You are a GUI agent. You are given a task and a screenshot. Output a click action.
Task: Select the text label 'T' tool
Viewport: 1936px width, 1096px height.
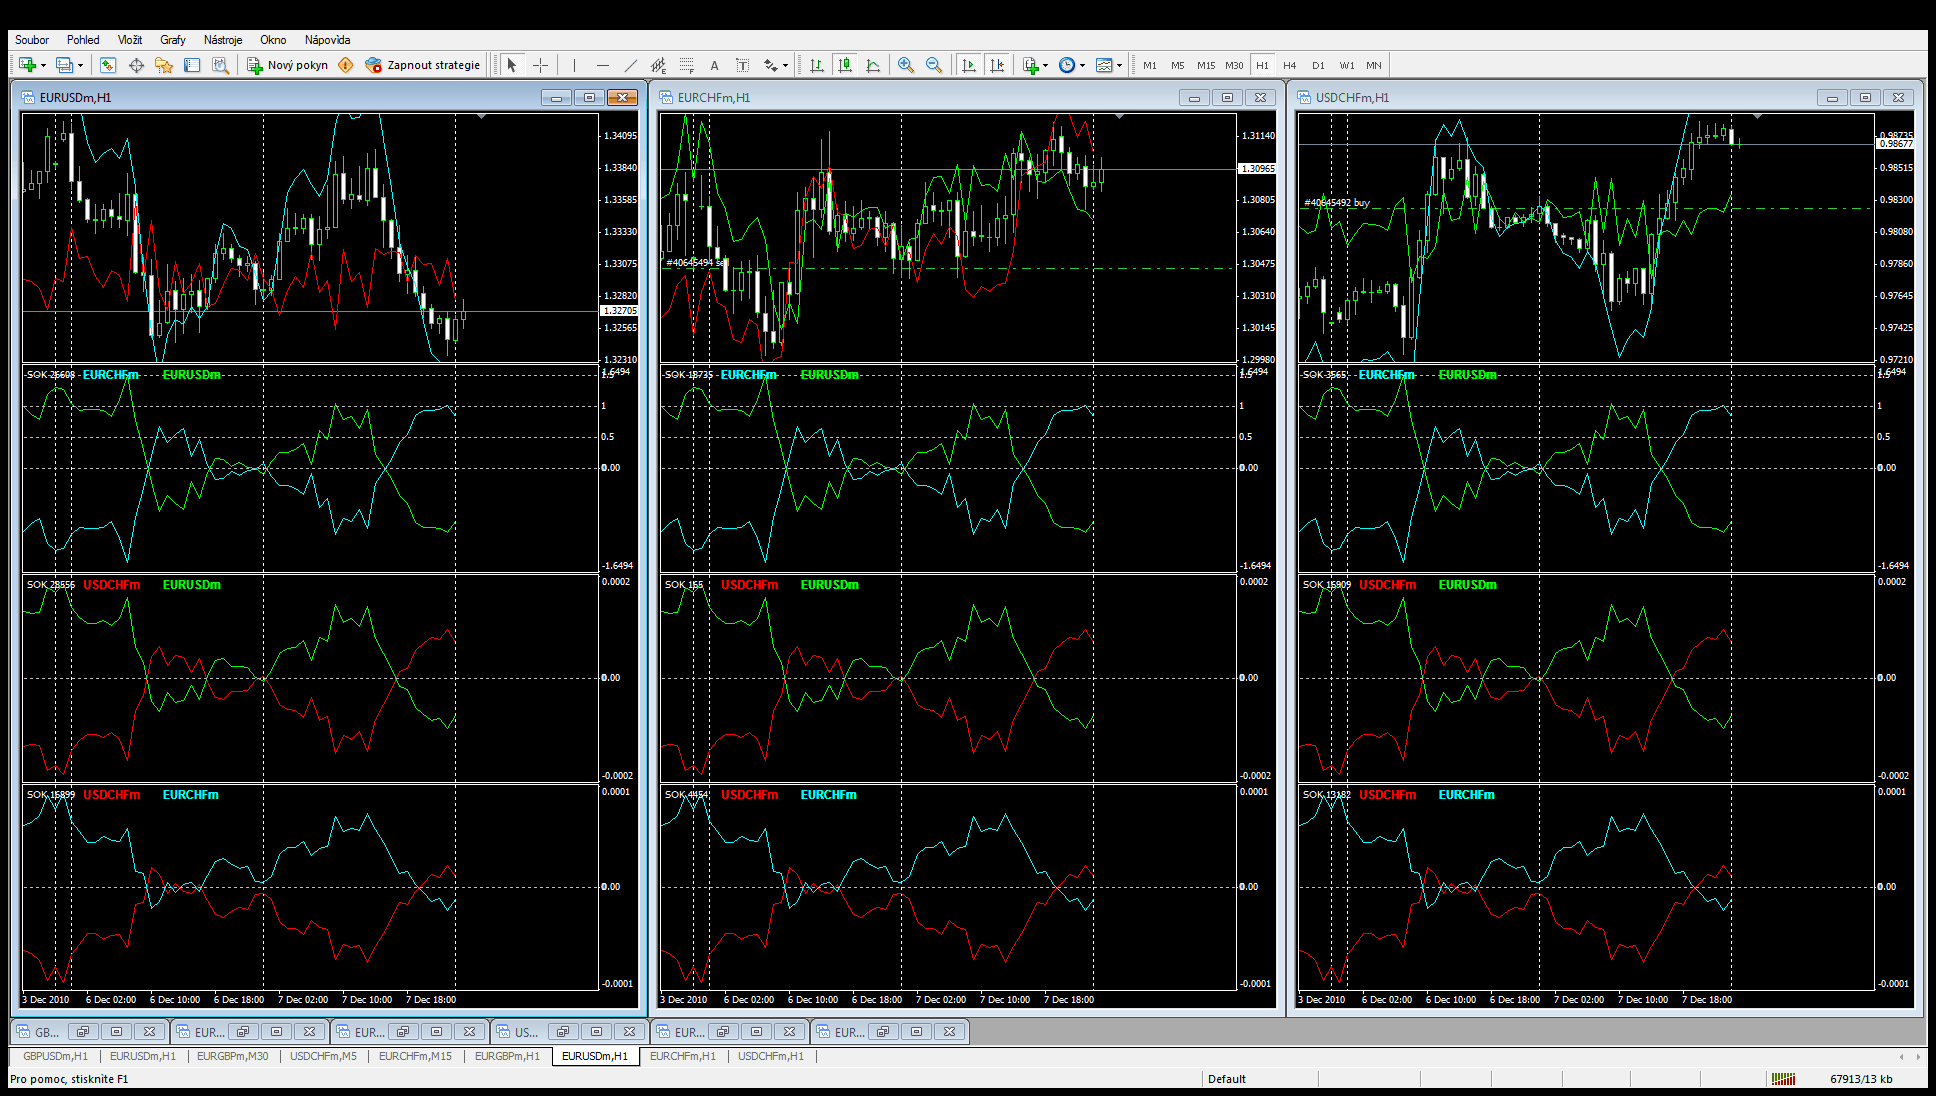tap(742, 65)
